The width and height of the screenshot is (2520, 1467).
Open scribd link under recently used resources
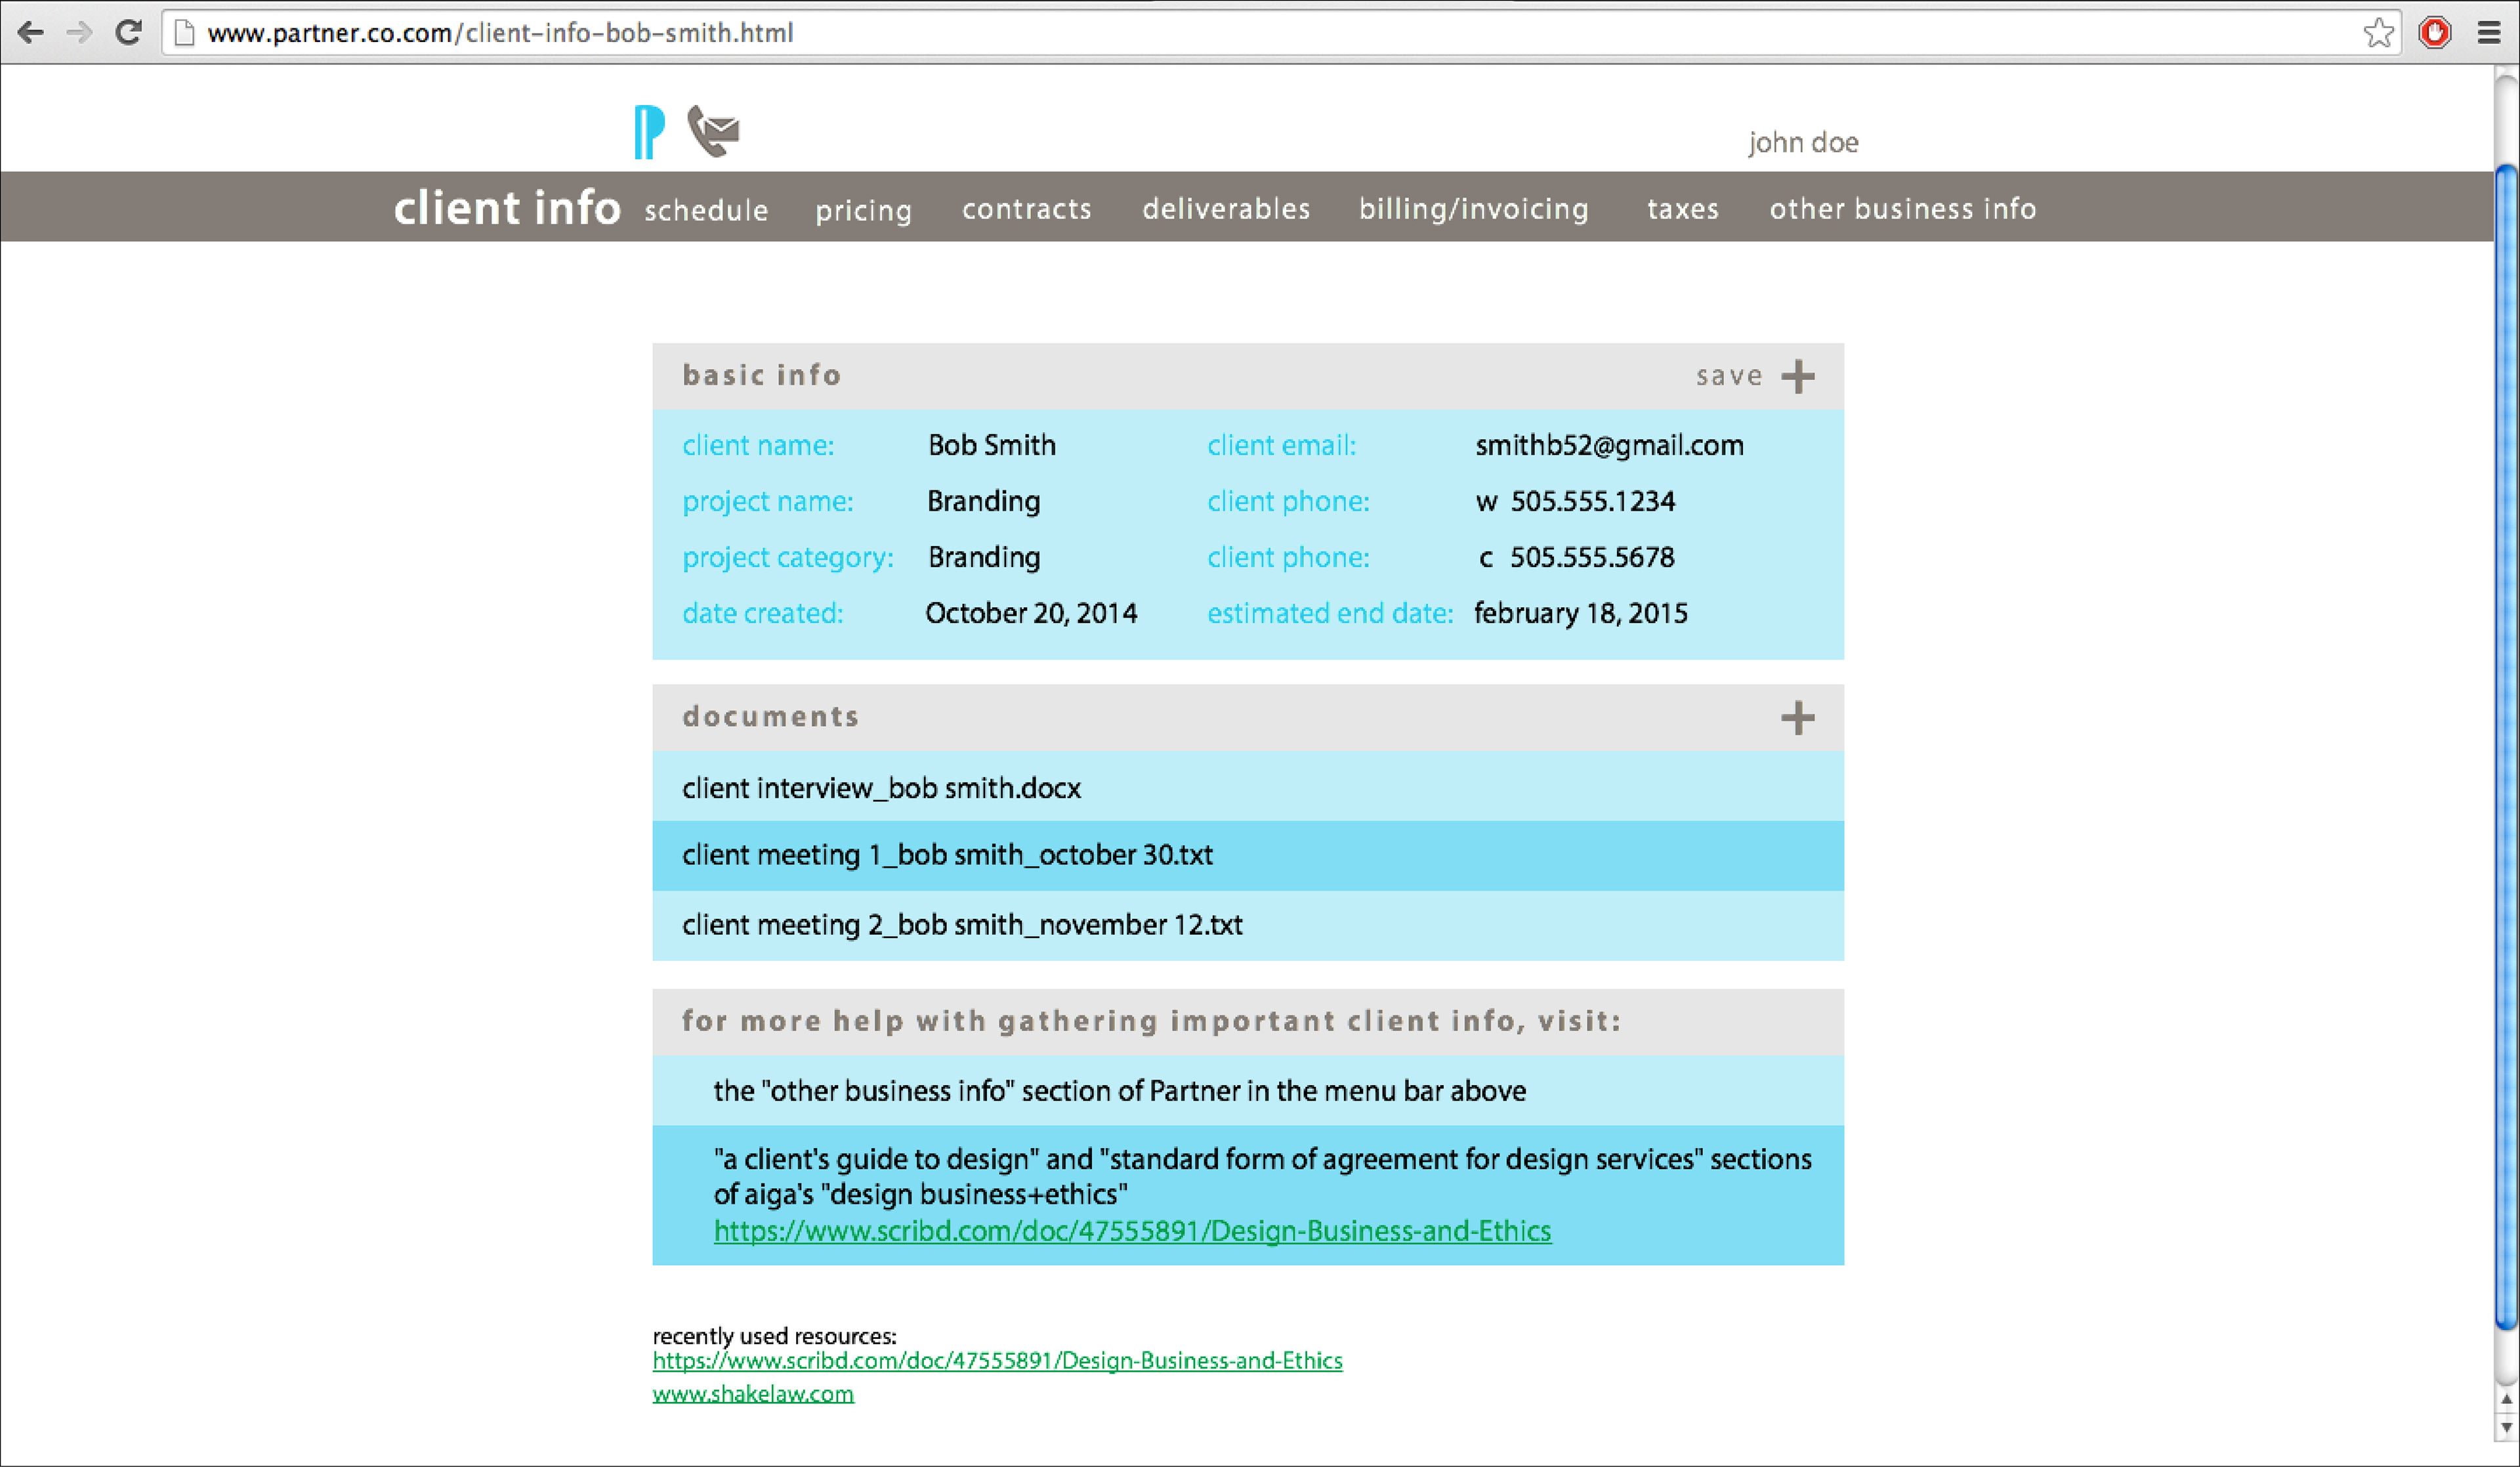click(997, 1361)
